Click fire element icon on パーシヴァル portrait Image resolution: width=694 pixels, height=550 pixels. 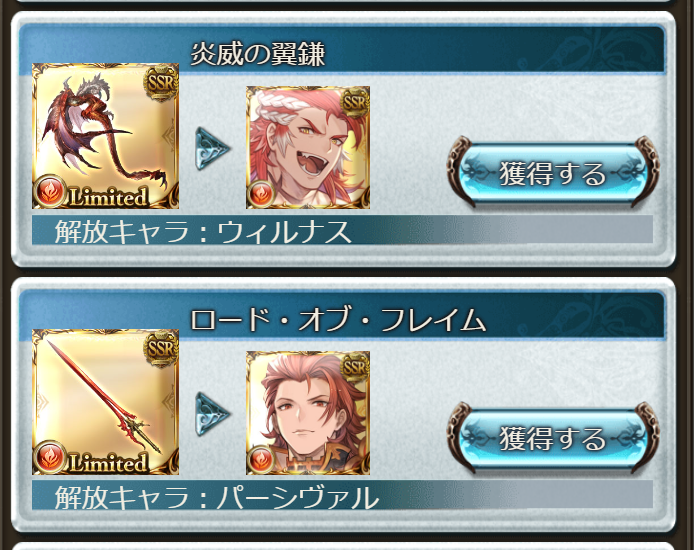pyautogui.click(x=261, y=460)
